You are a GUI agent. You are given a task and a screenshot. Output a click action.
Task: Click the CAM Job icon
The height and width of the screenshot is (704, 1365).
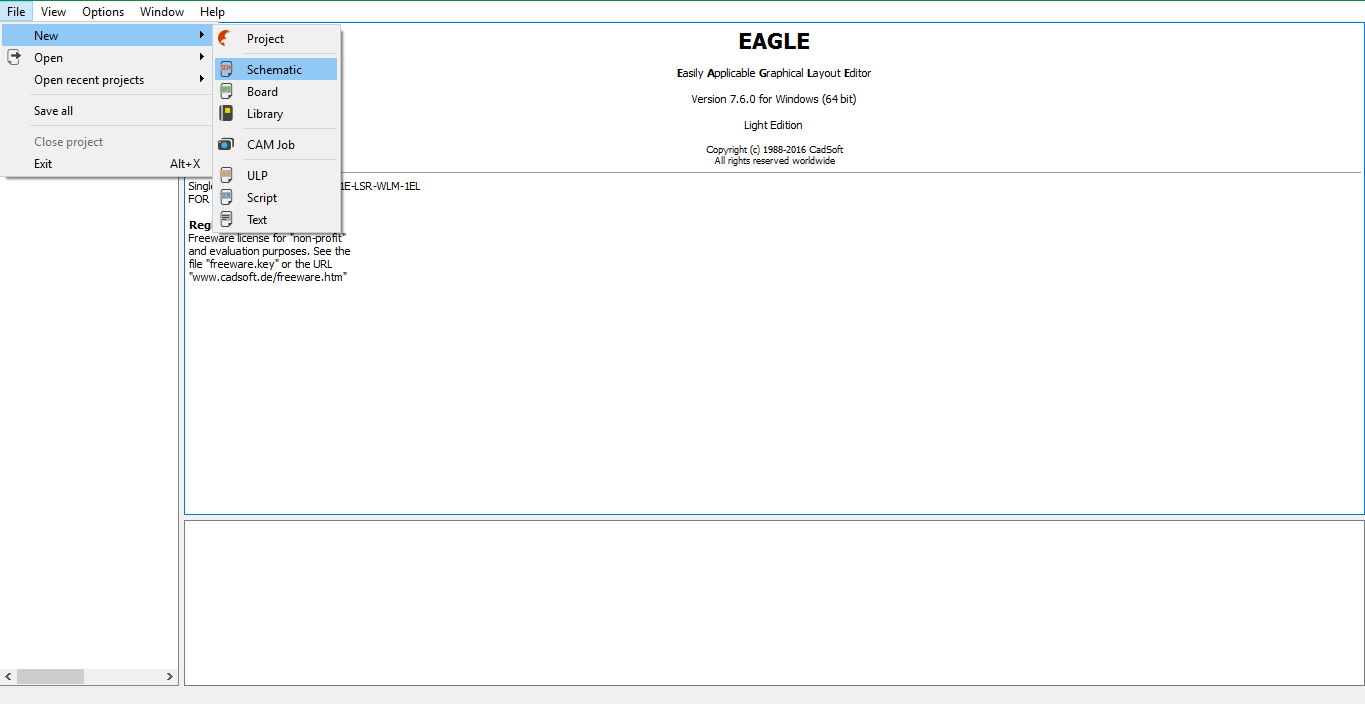pyautogui.click(x=226, y=145)
